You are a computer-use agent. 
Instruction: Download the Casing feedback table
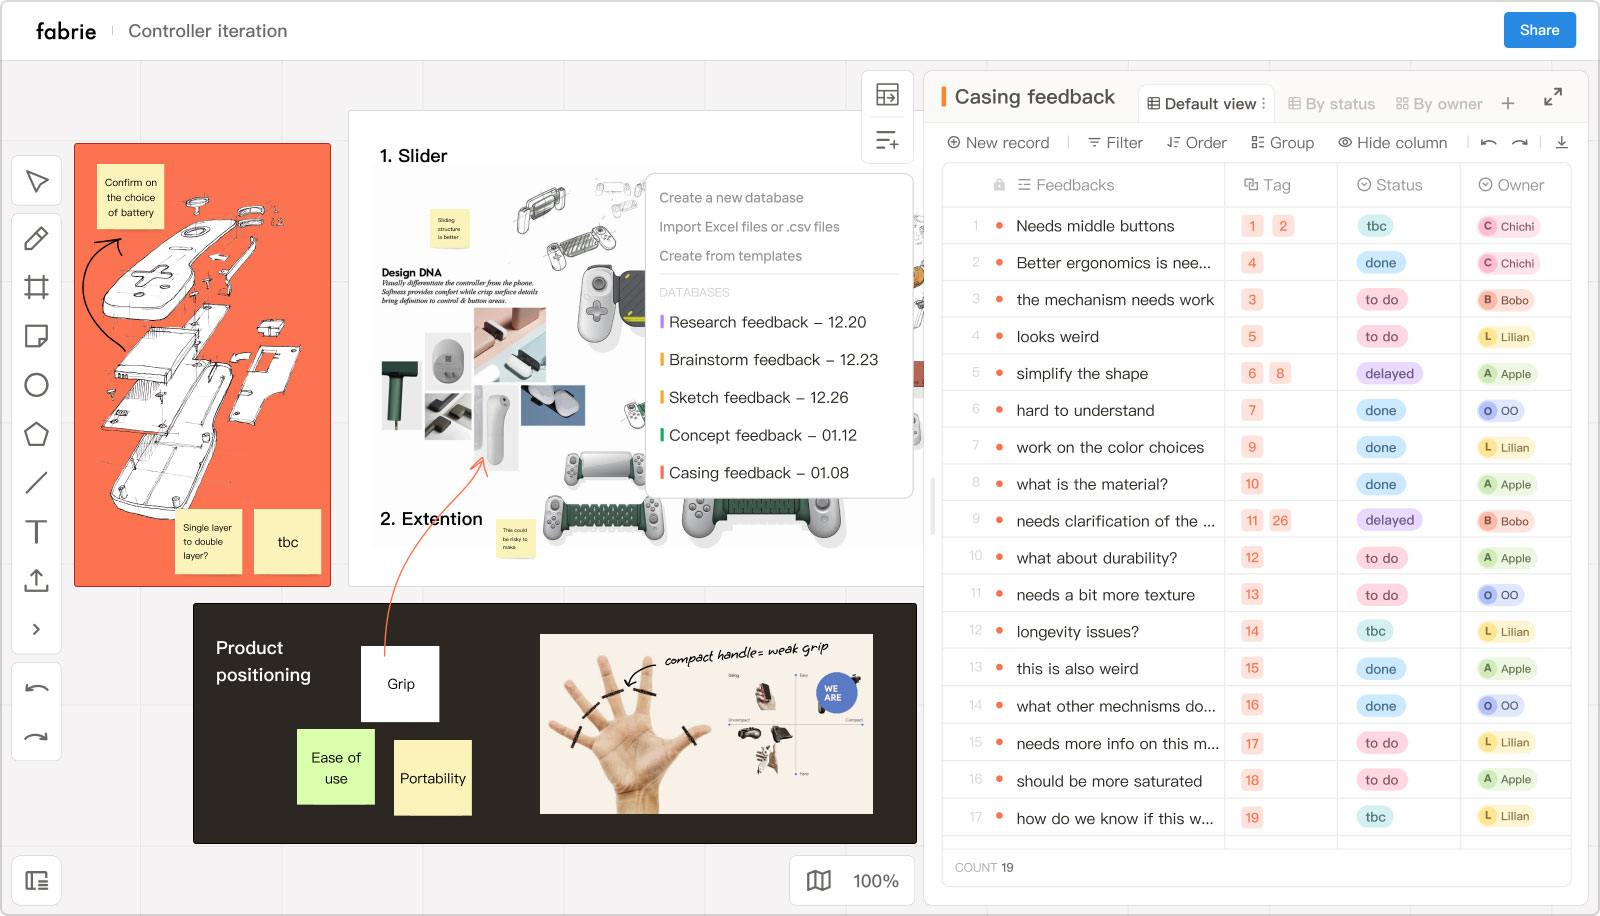click(1561, 143)
